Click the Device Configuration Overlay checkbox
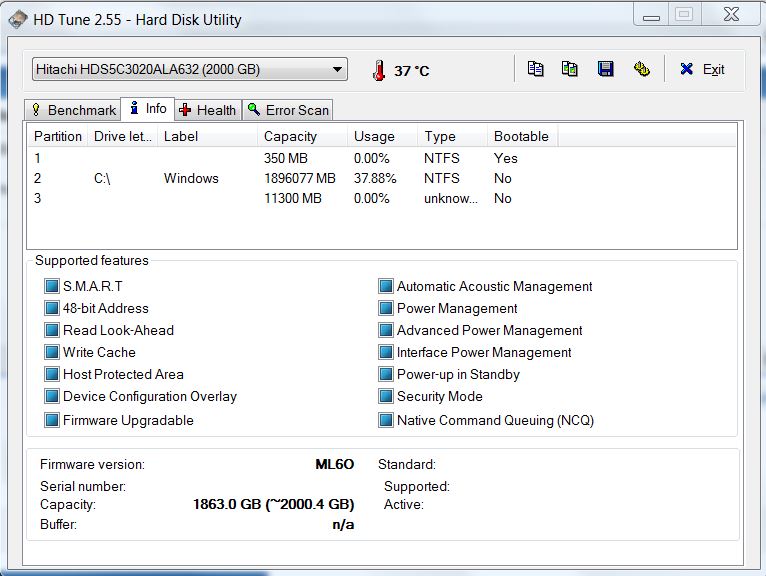766x576 pixels. point(51,396)
